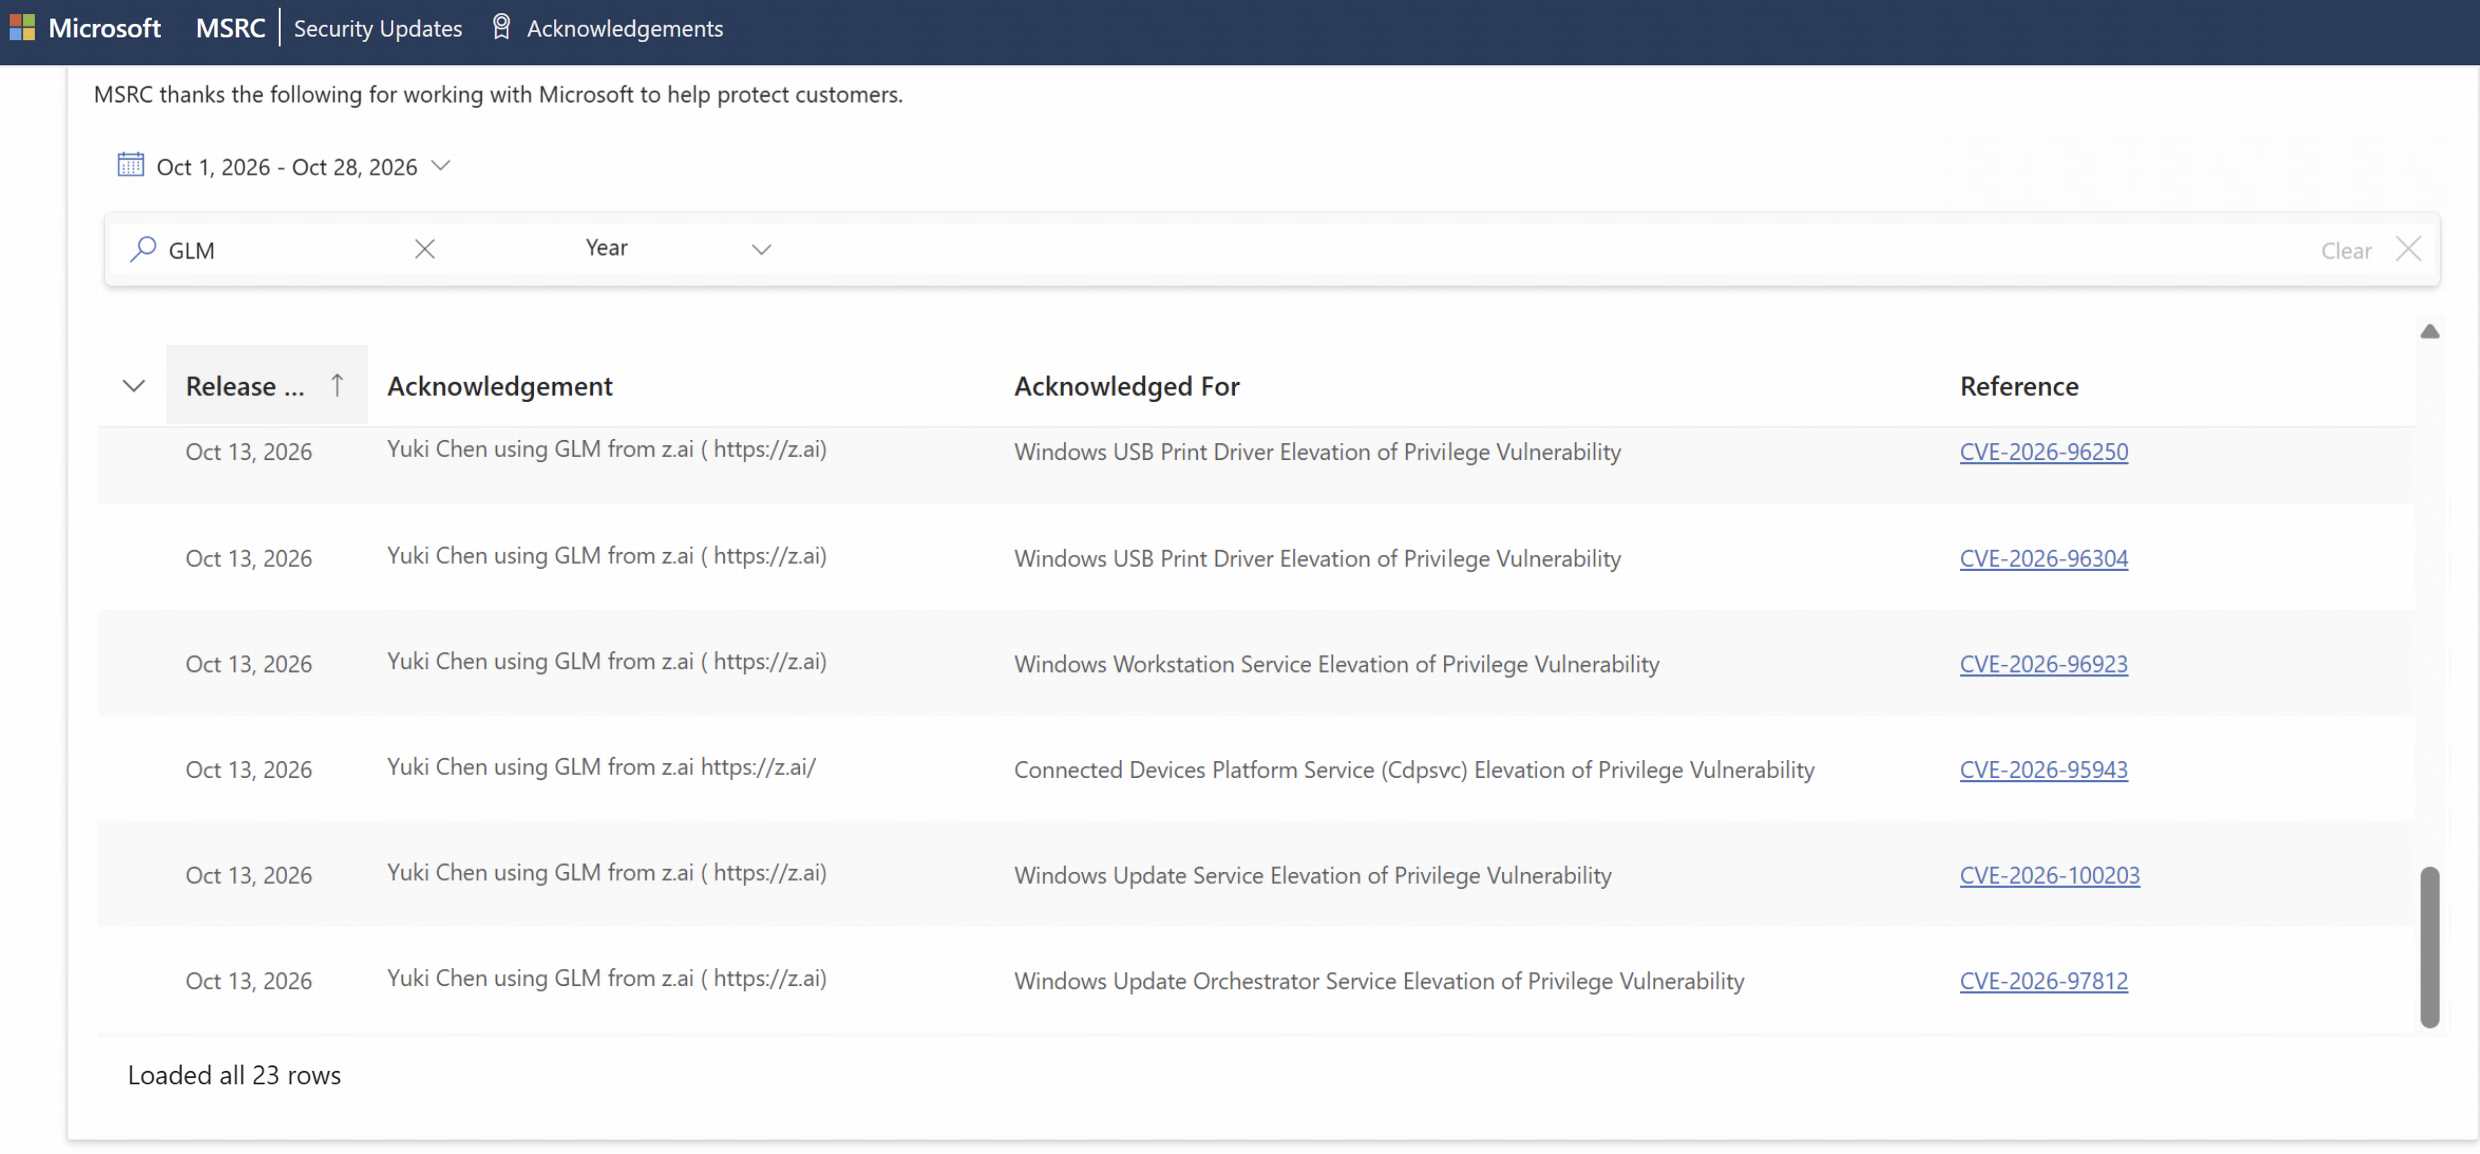The height and width of the screenshot is (1154, 2480).
Task: Open the Year dropdown
Action: click(x=677, y=248)
